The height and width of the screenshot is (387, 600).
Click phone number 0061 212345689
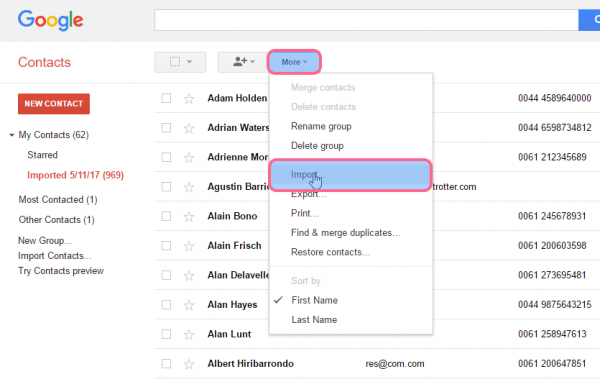coord(552,157)
